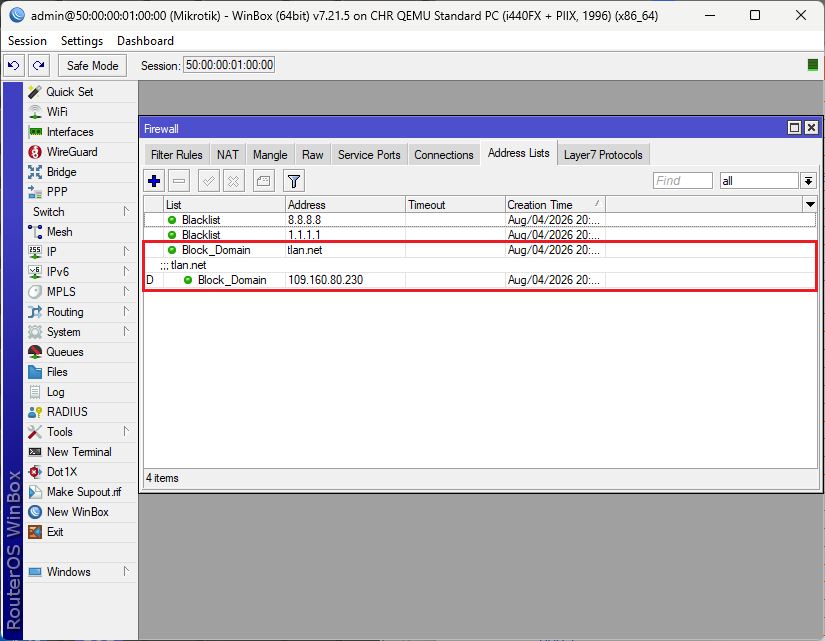Maximize the Firewall inner window

click(794, 128)
